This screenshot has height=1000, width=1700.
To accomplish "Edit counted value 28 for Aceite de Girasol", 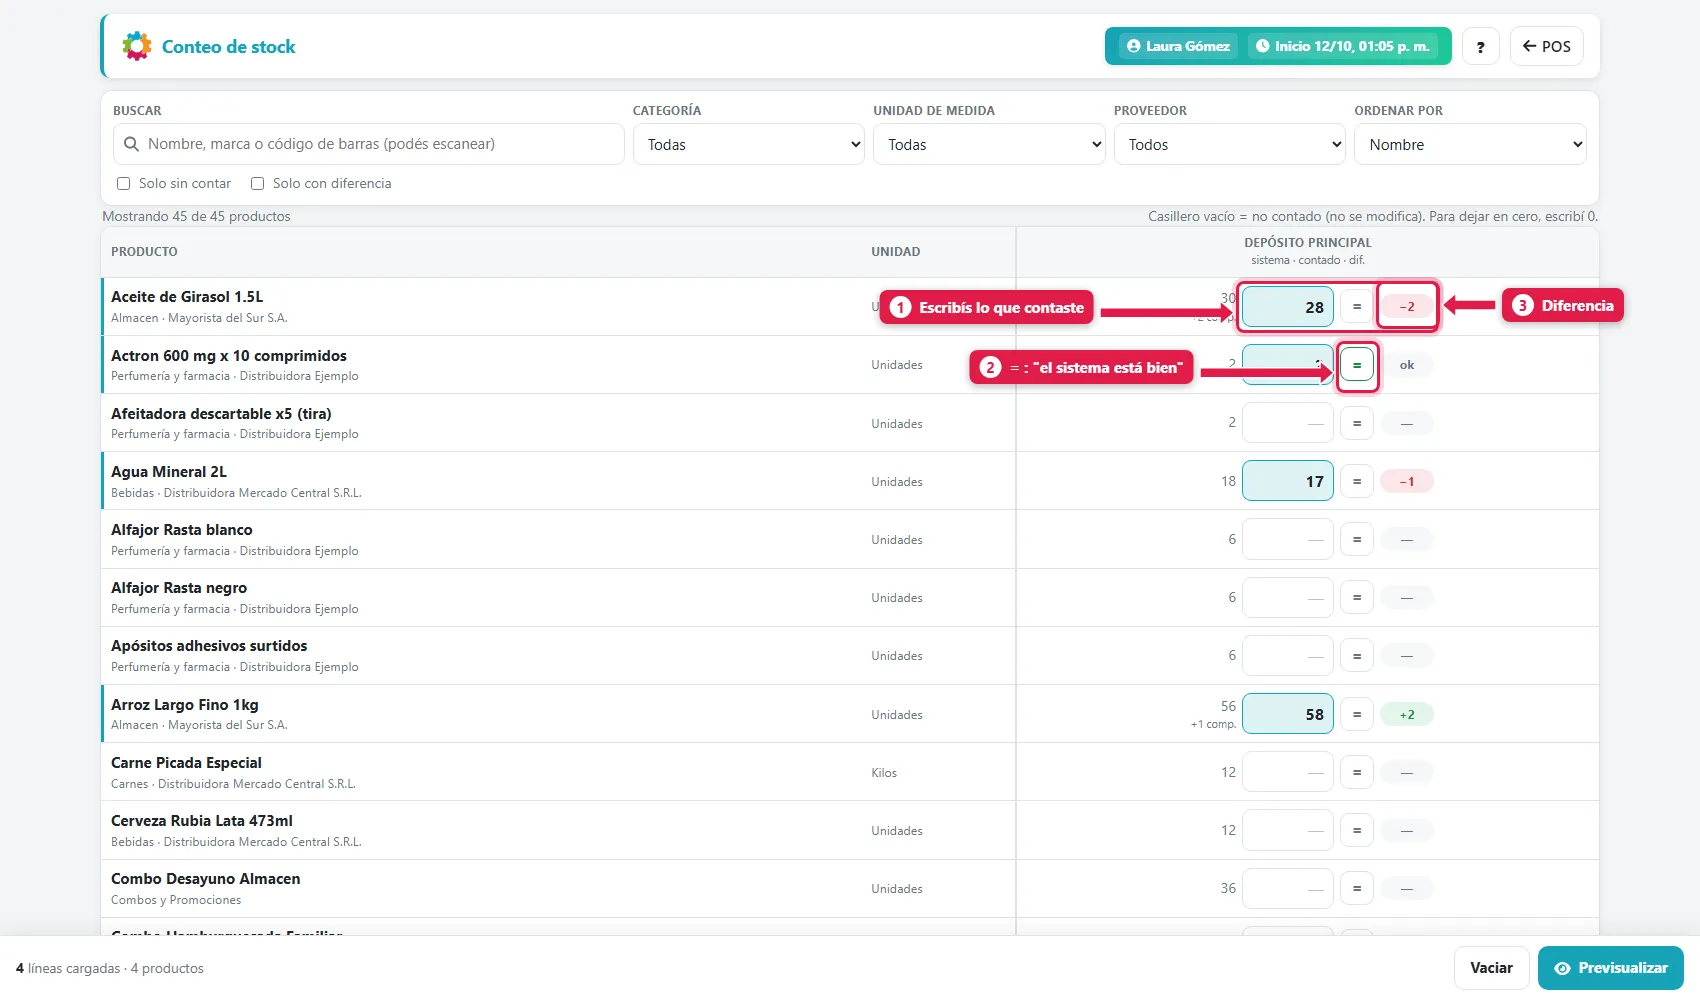I will 1288,307.
